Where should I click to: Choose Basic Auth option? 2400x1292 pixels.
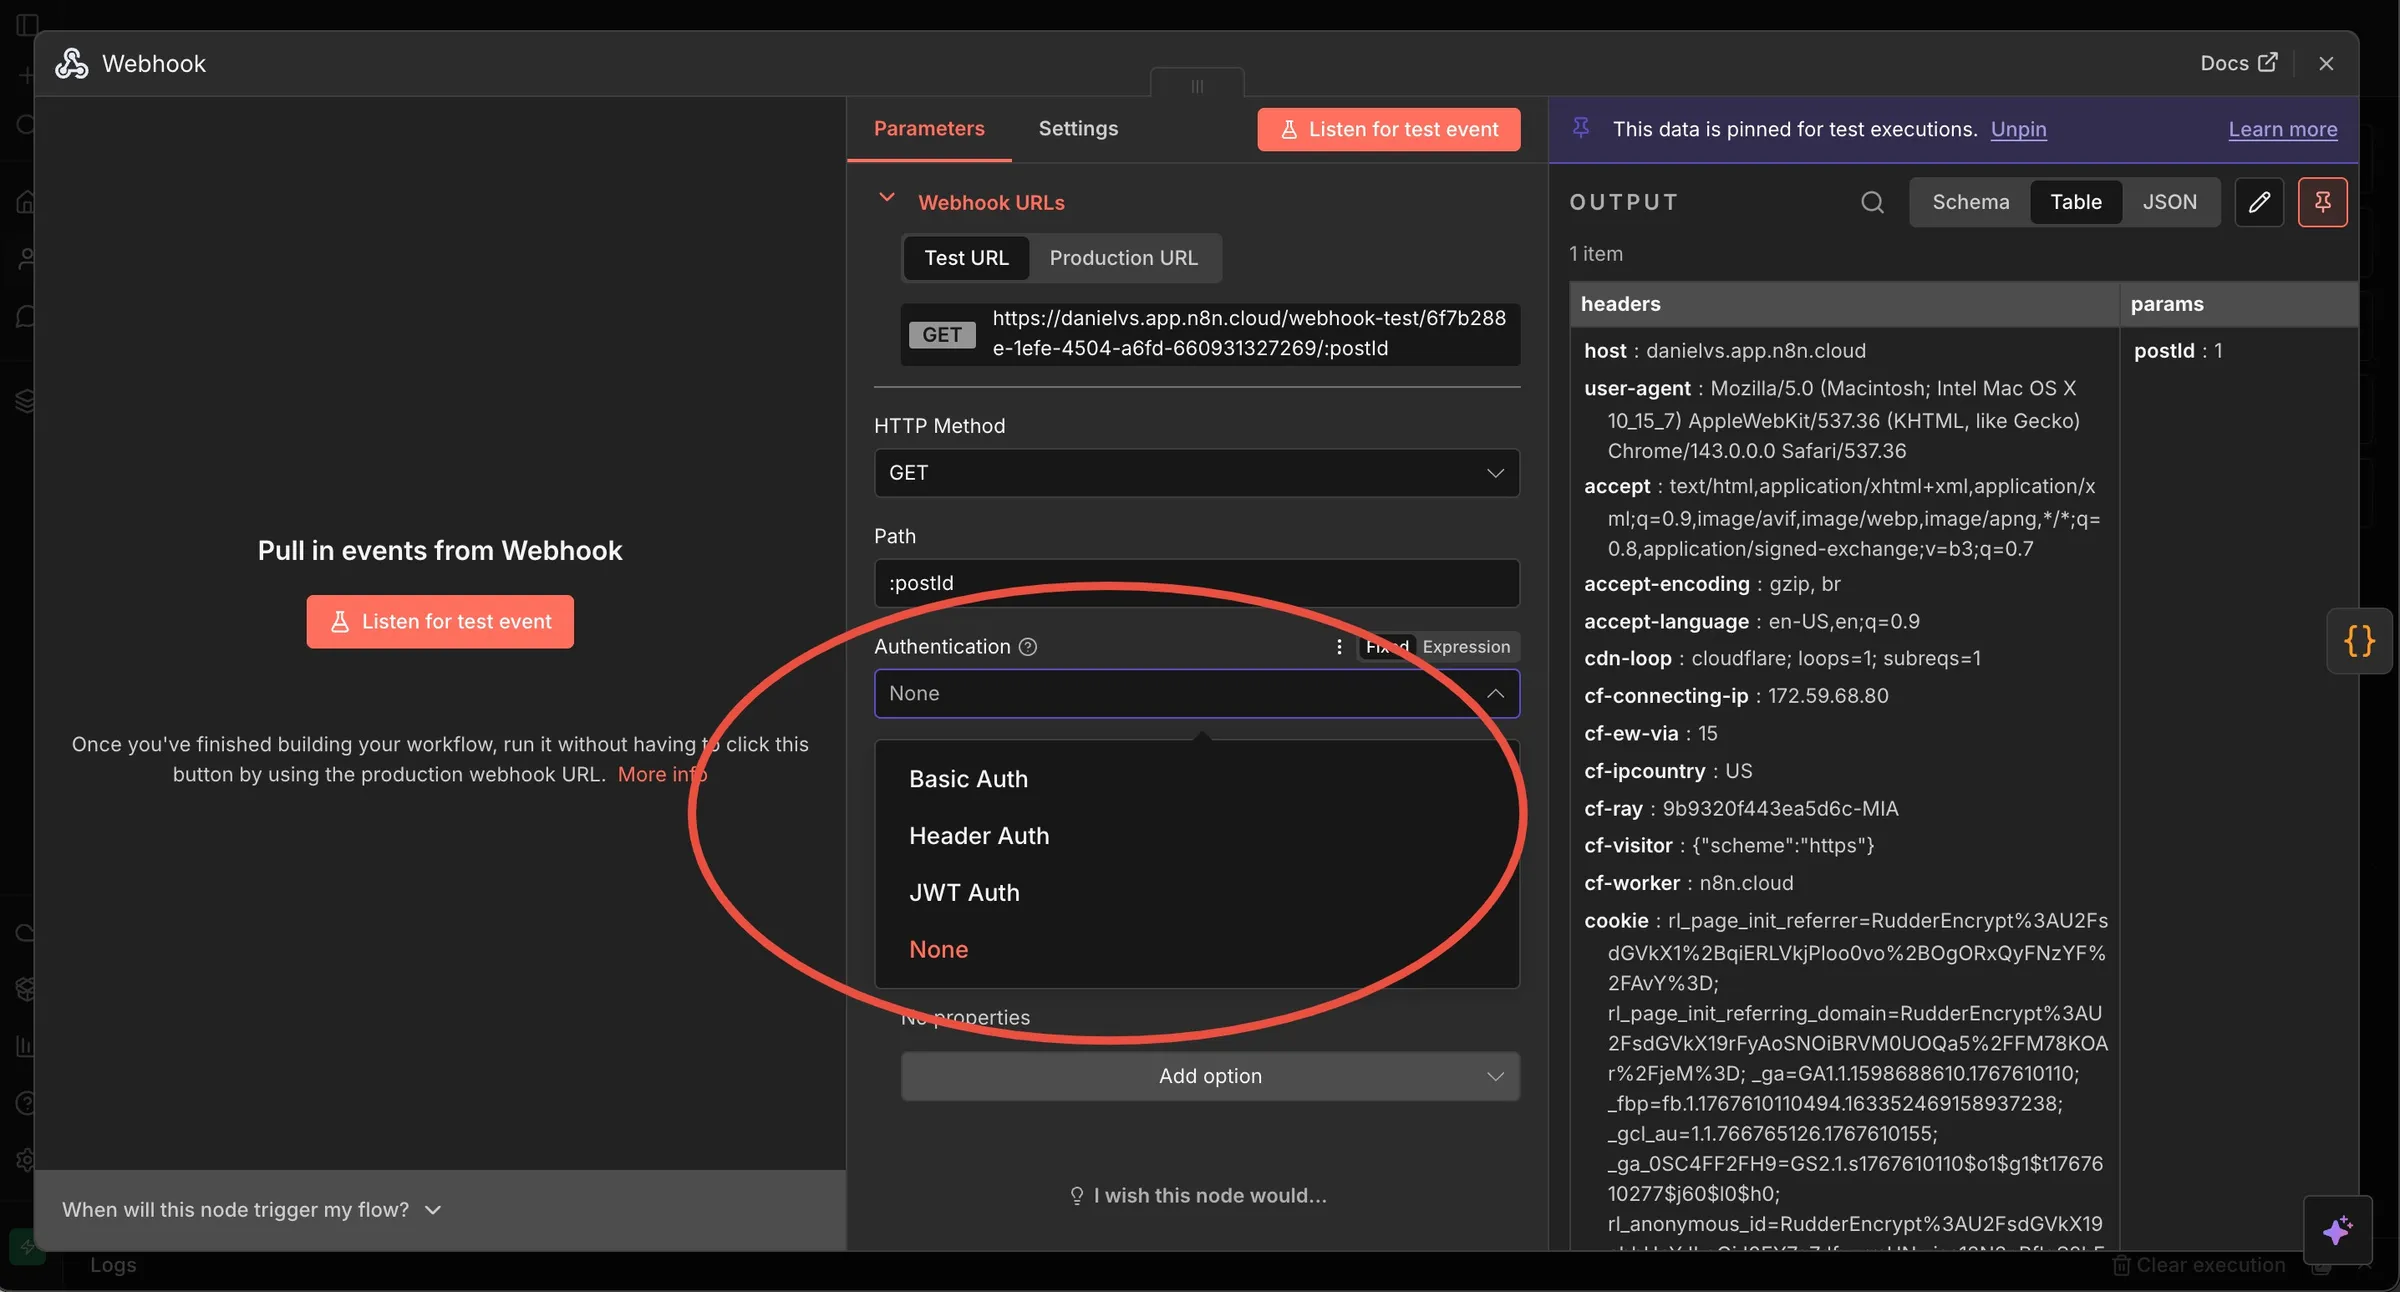coord(1197,779)
